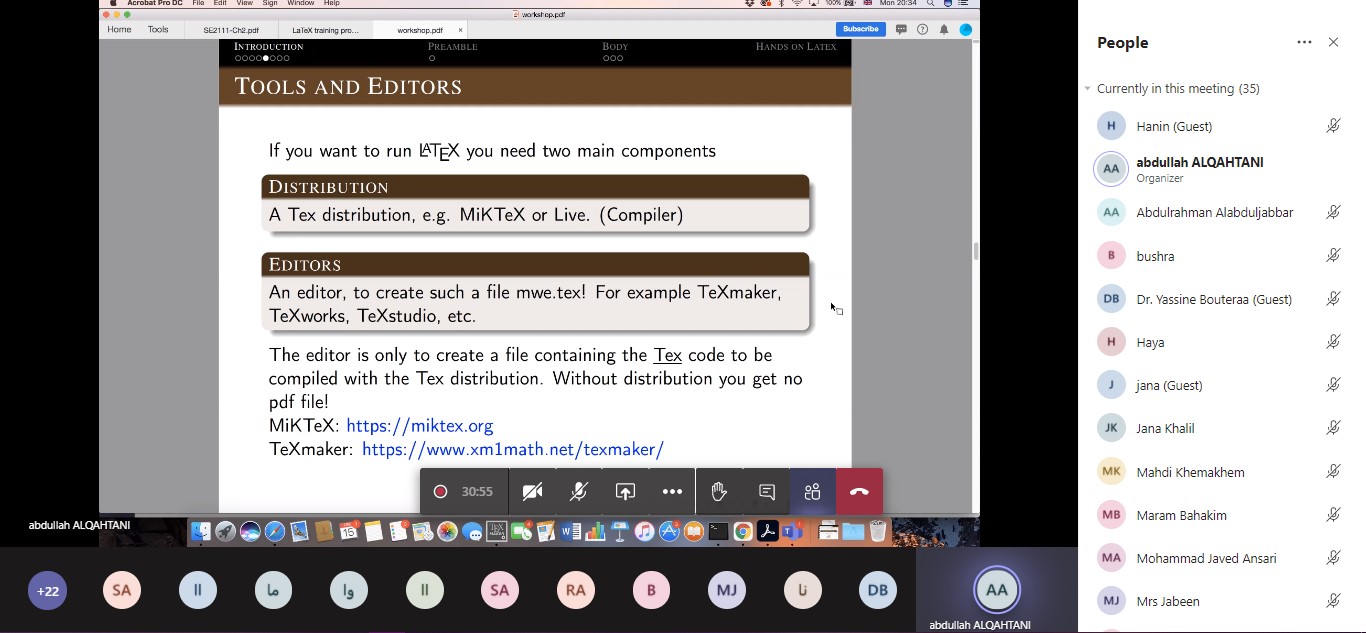
Task: Open the share screen tray
Action: coord(625,492)
